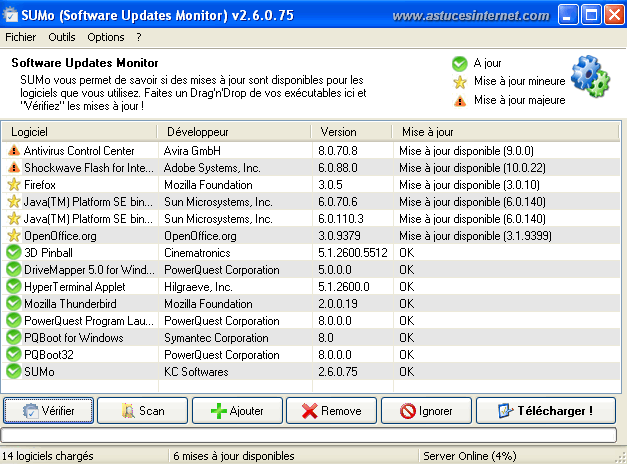Click the Scan button
Viewport: 627px width, 464px height.
tap(142, 410)
